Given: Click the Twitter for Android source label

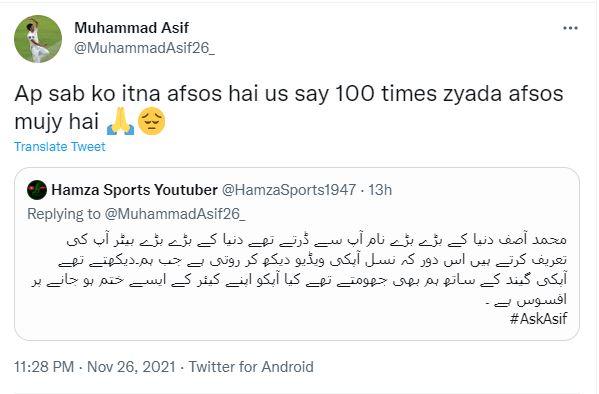Looking at the screenshot, I should [x=251, y=367].
